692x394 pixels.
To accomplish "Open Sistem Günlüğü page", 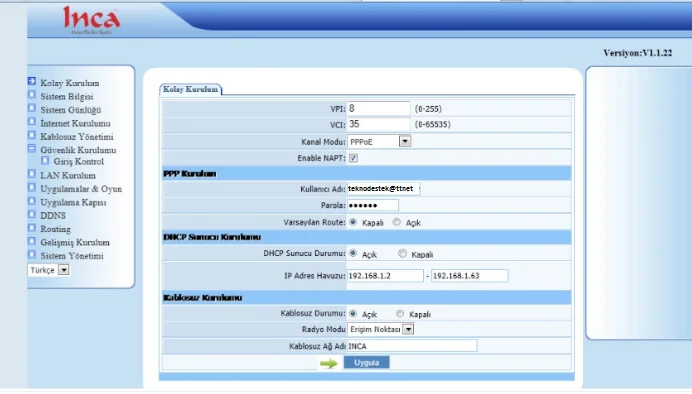I will [71, 110].
